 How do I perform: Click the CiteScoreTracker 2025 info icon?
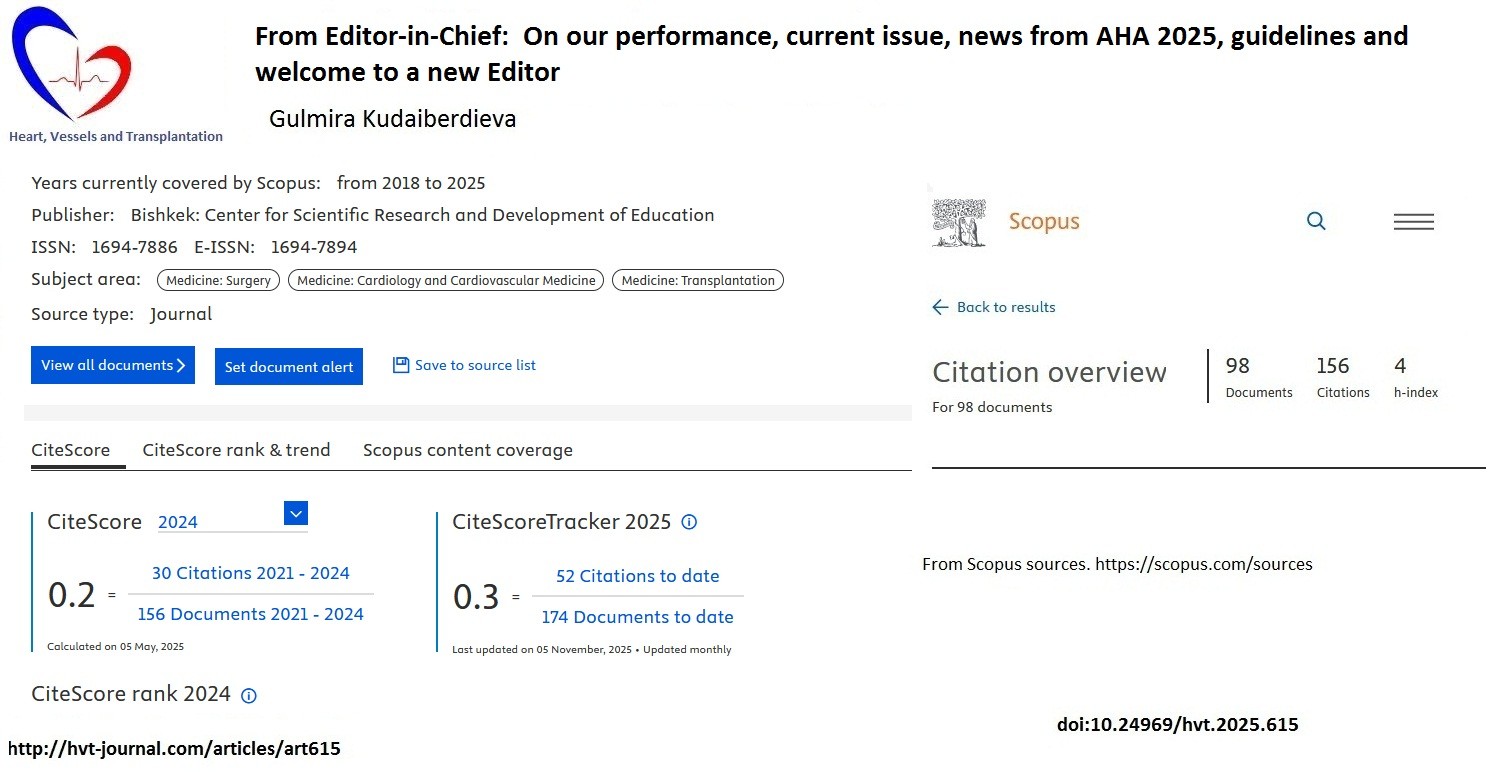[689, 522]
